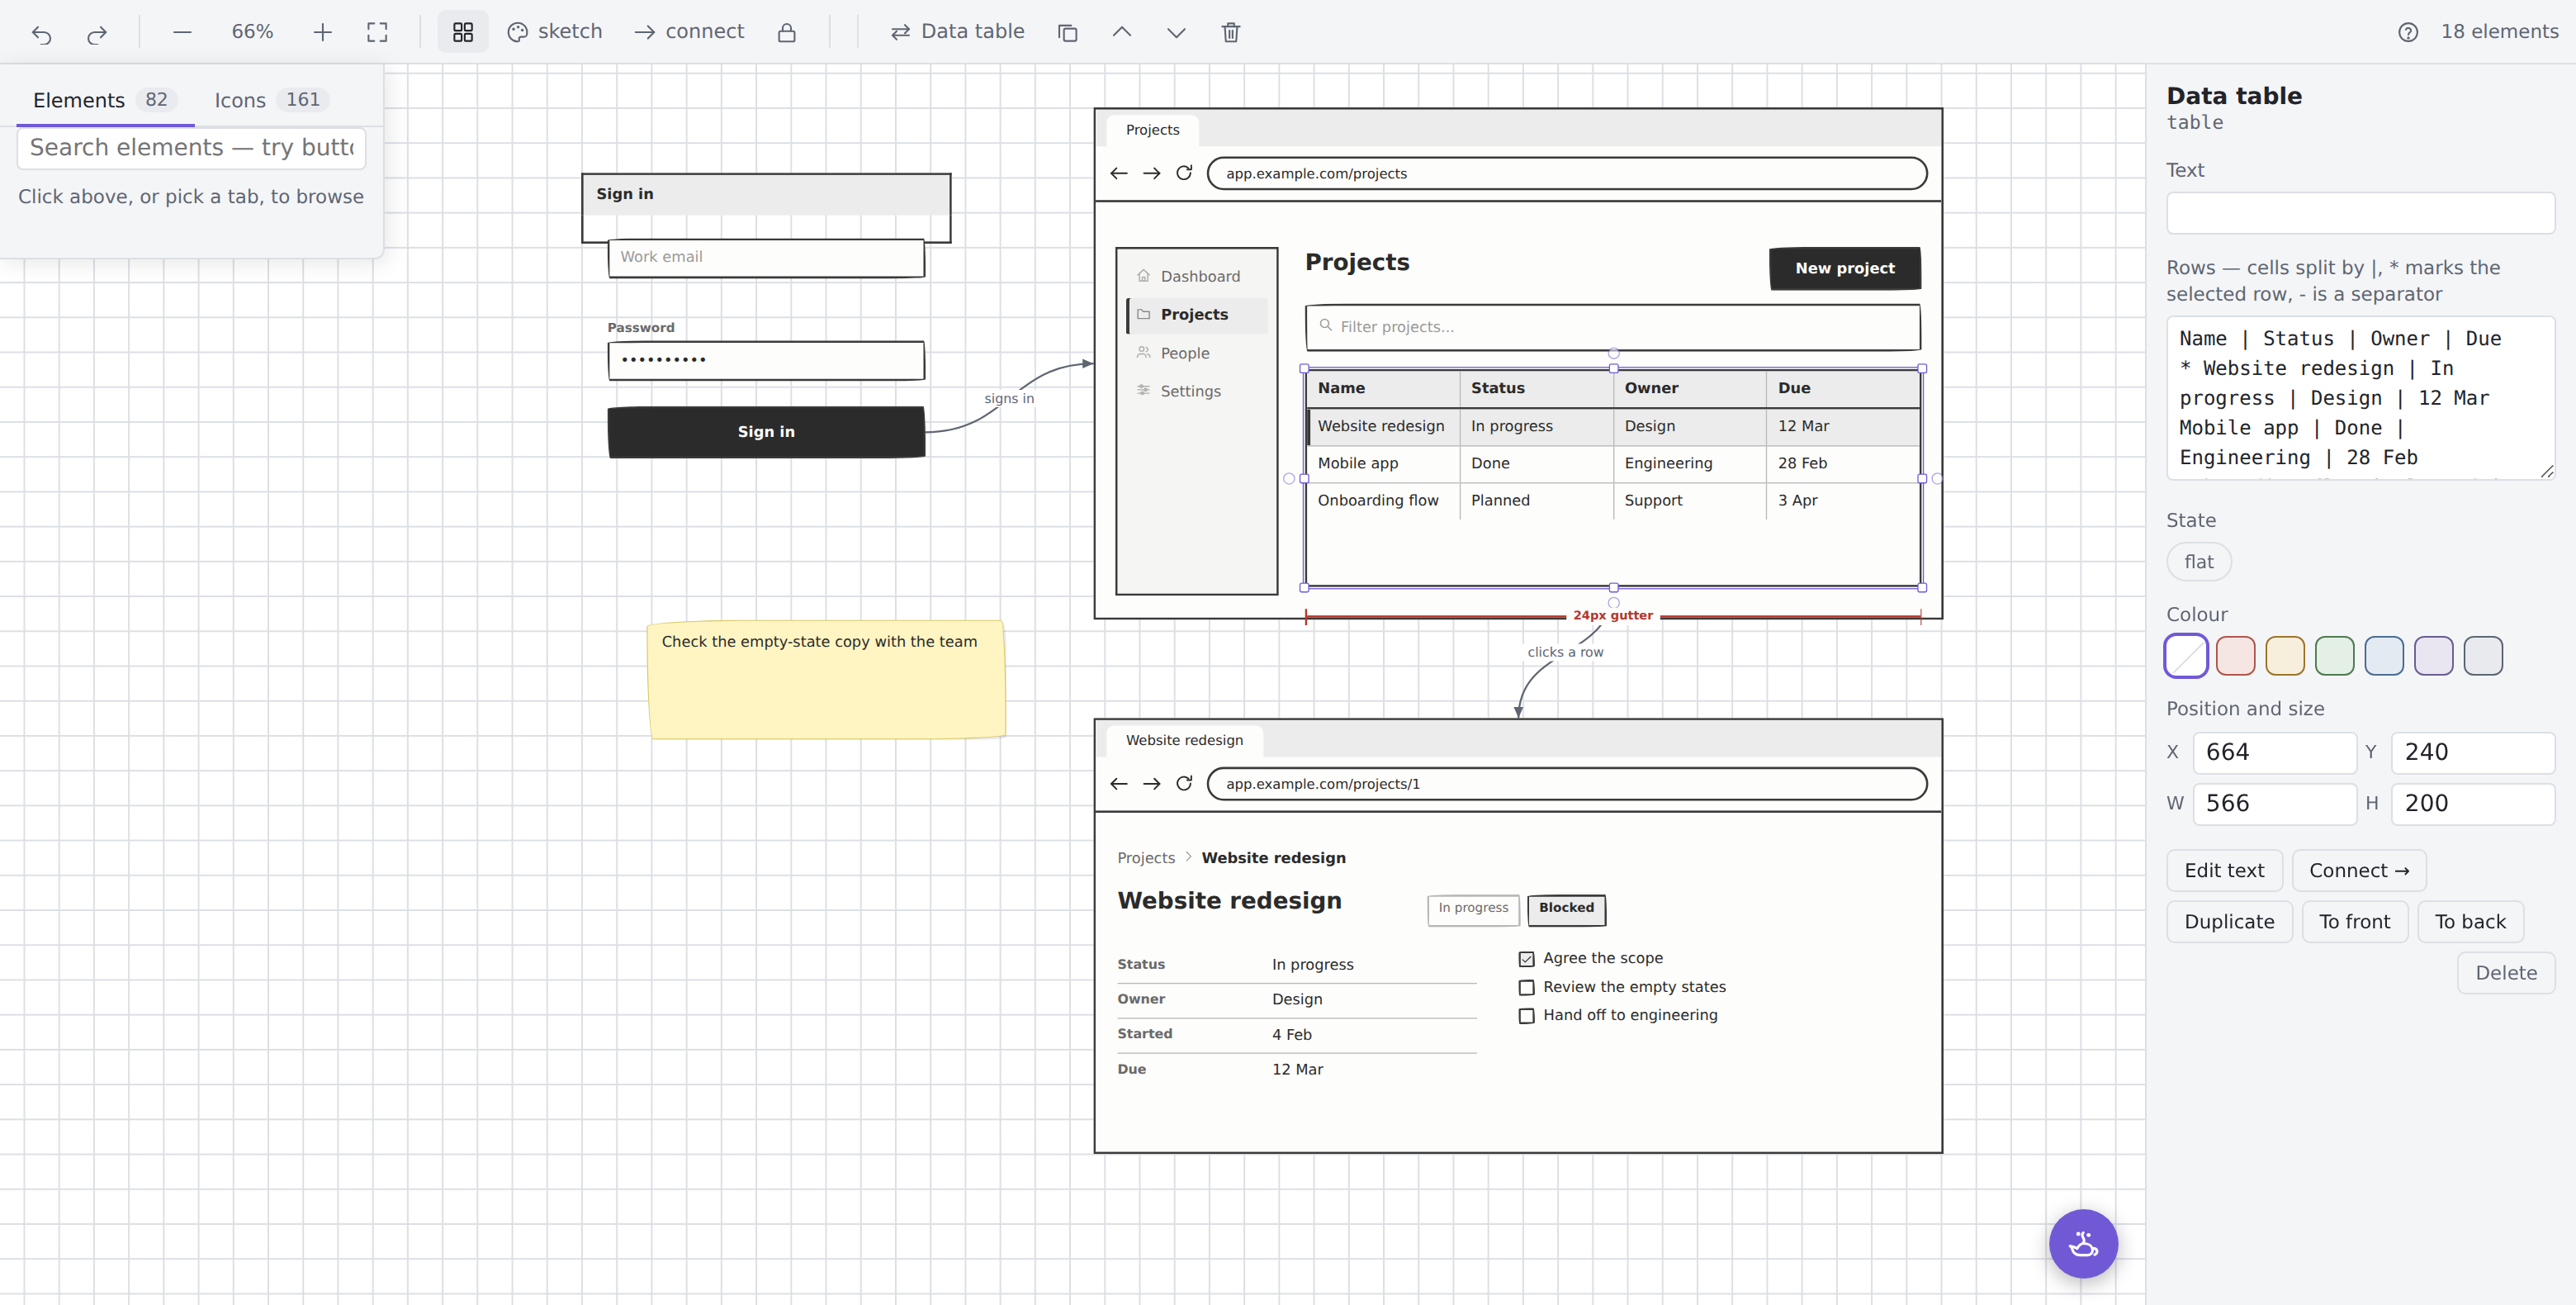The height and width of the screenshot is (1305, 2576).
Task: Switch the sketch style toggle
Action: (555, 32)
